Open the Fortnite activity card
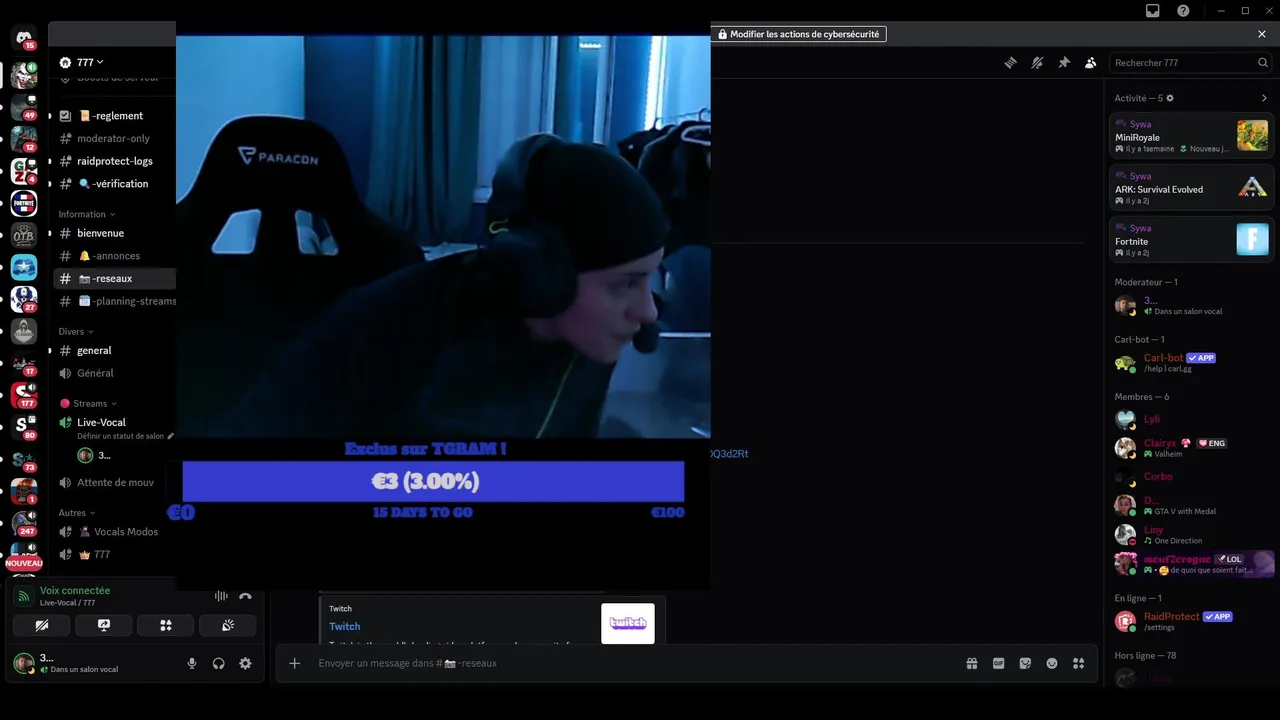The height and width of the screenshot is (720, 1280). (x=1192, y=239)
